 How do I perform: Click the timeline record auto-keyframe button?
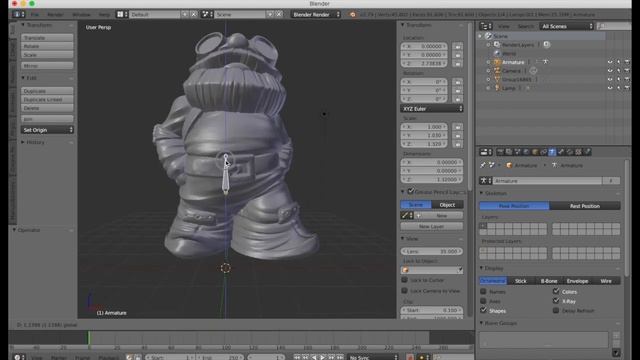click(410, 357)
